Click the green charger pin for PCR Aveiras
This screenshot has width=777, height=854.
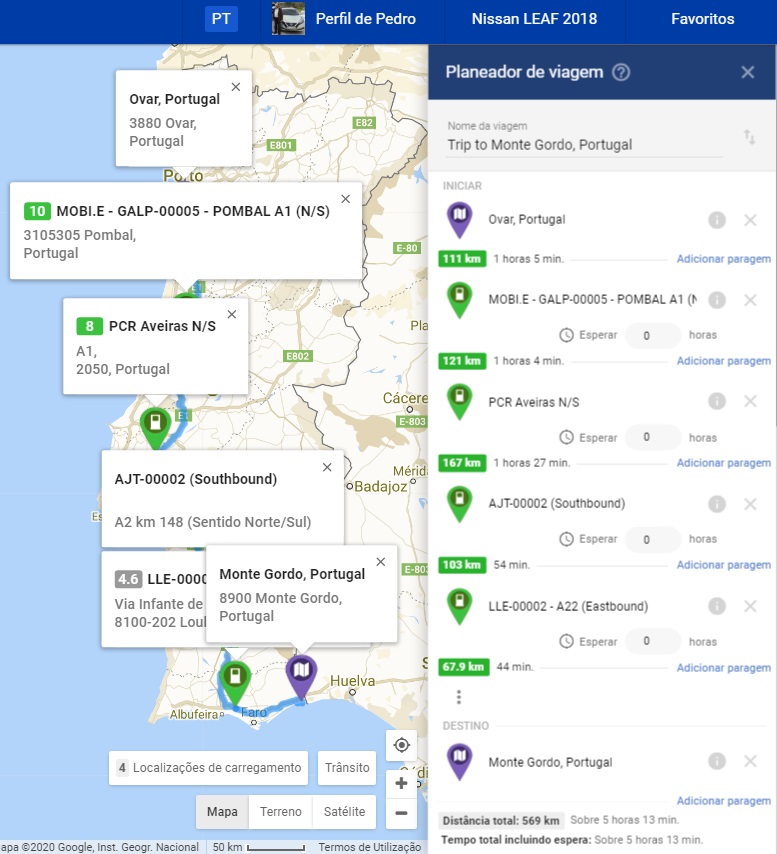[x=460, y=401]
